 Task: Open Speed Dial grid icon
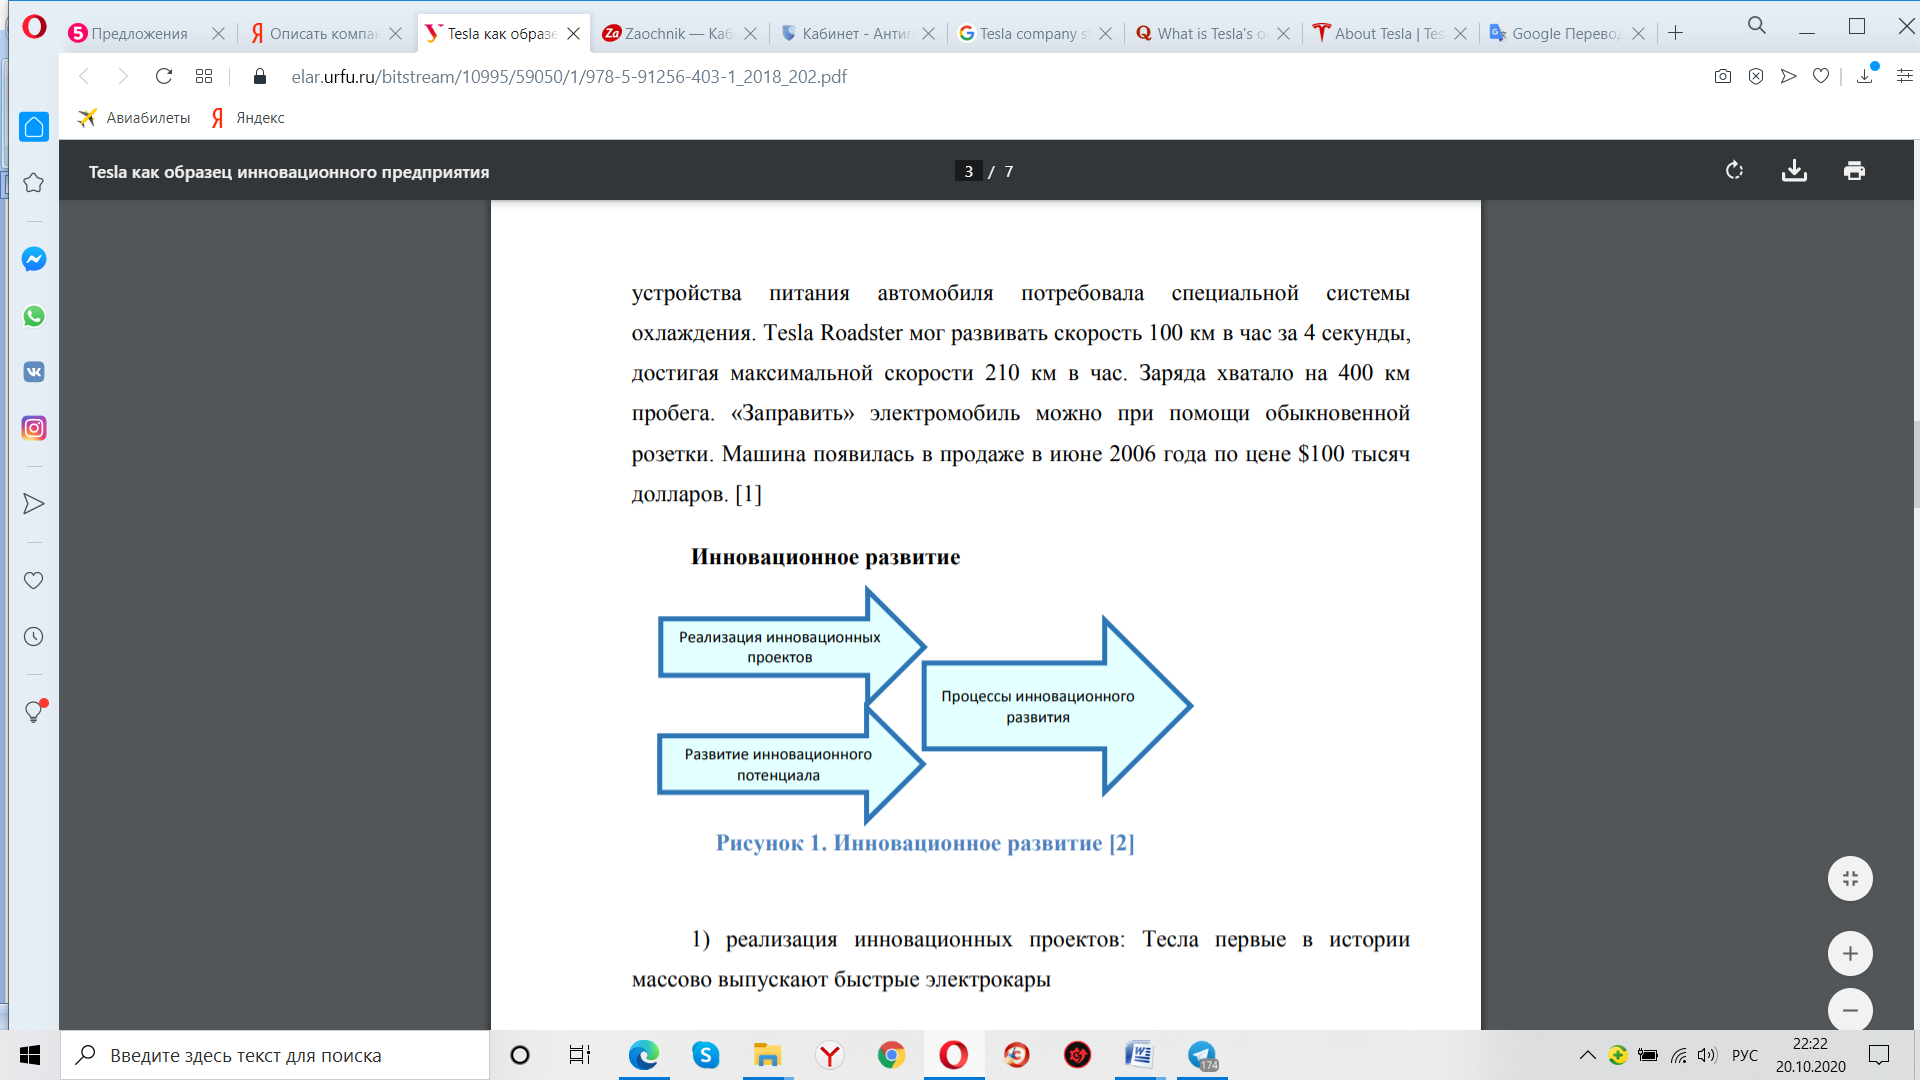[x=204, y=76]
